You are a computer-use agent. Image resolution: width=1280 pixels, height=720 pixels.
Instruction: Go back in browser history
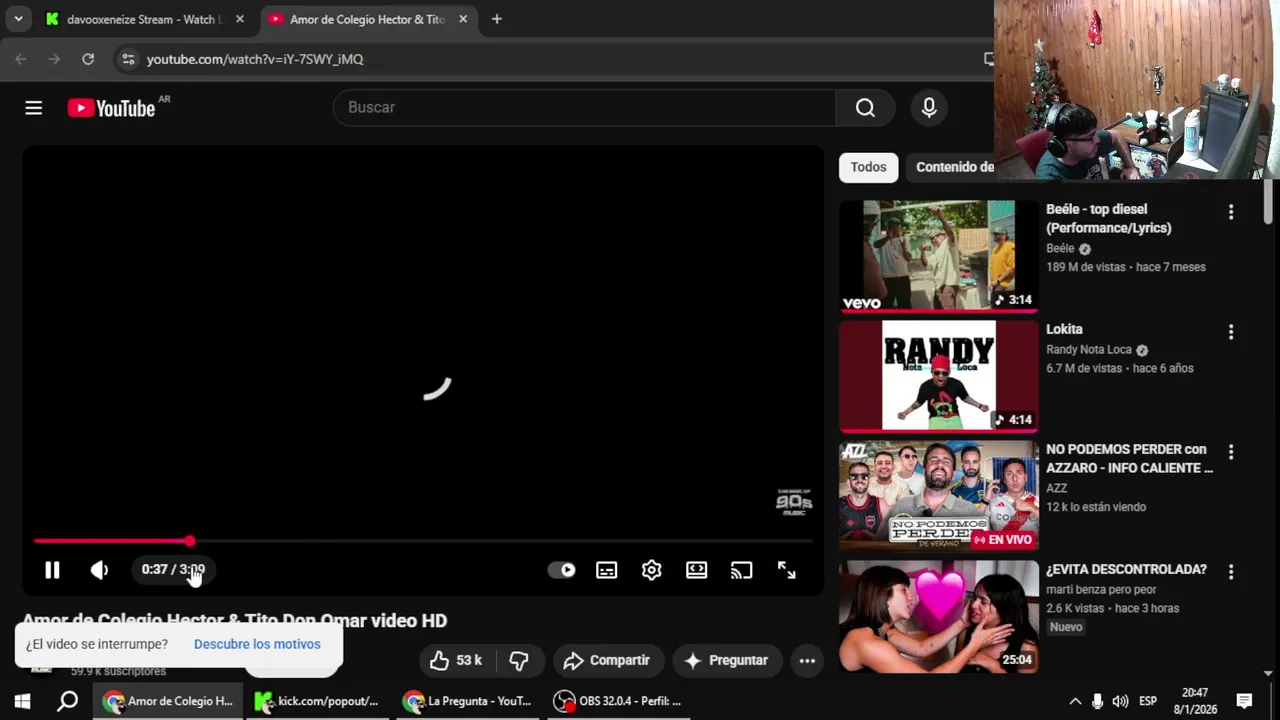21,59
